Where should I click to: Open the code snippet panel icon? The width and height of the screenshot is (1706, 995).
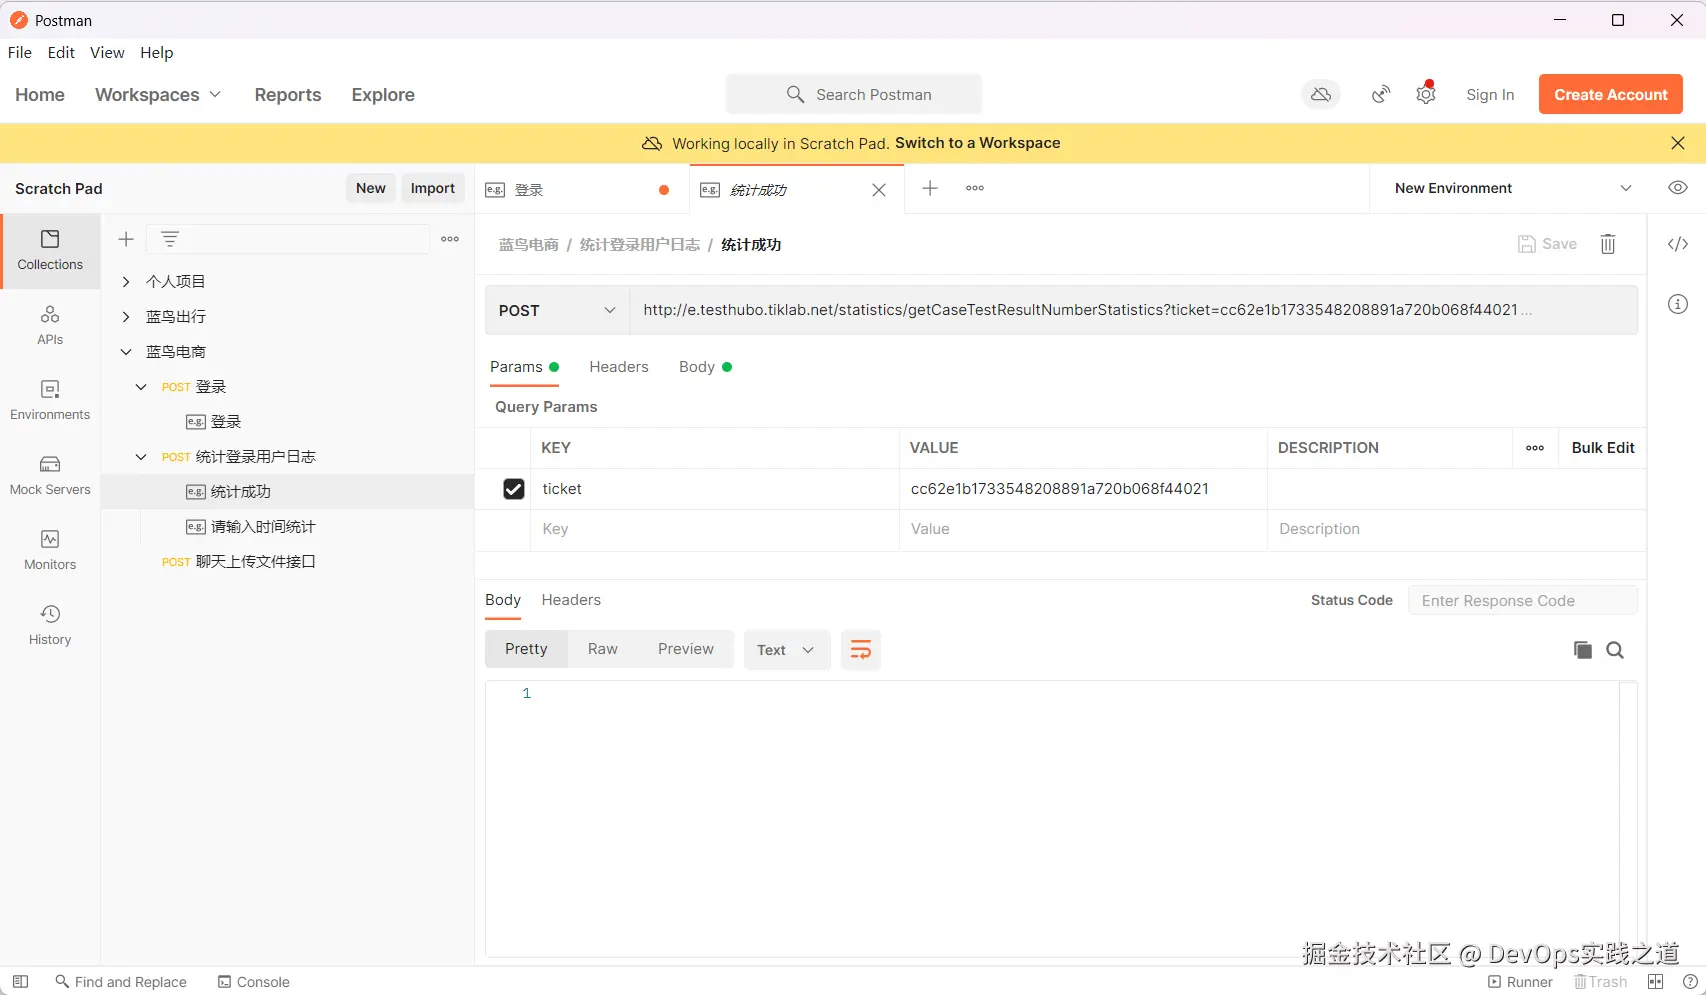point(1678,244)
